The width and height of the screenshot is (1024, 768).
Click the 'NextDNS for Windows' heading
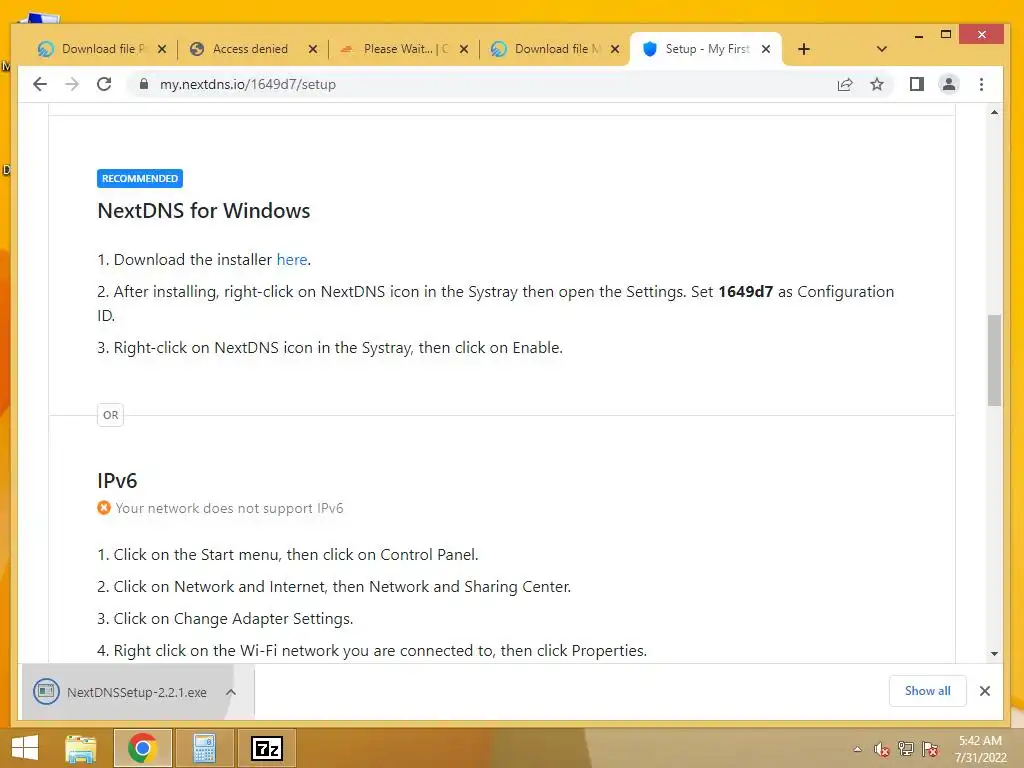tap(204, 211)
